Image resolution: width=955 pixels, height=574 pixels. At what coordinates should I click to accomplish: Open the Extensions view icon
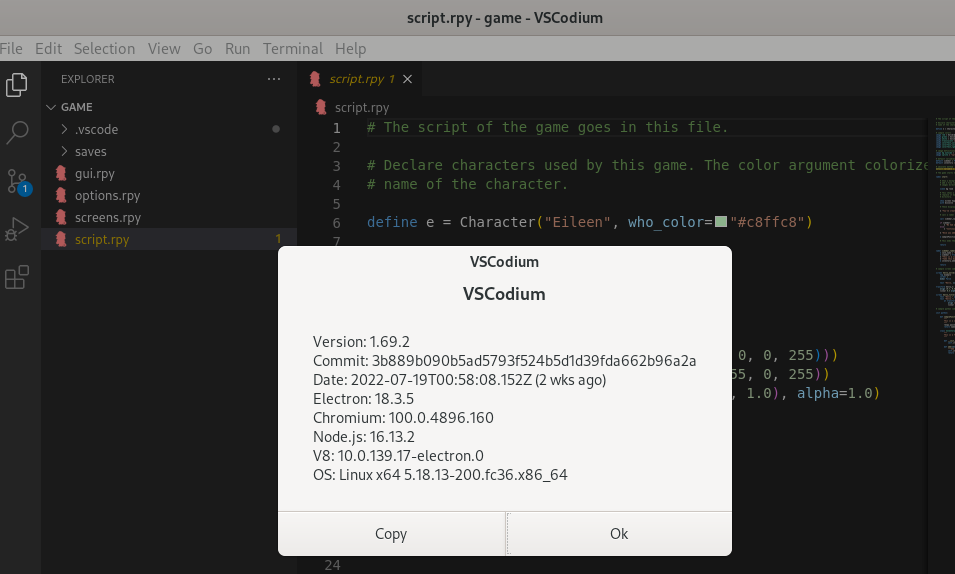click(x=16, y=277)
